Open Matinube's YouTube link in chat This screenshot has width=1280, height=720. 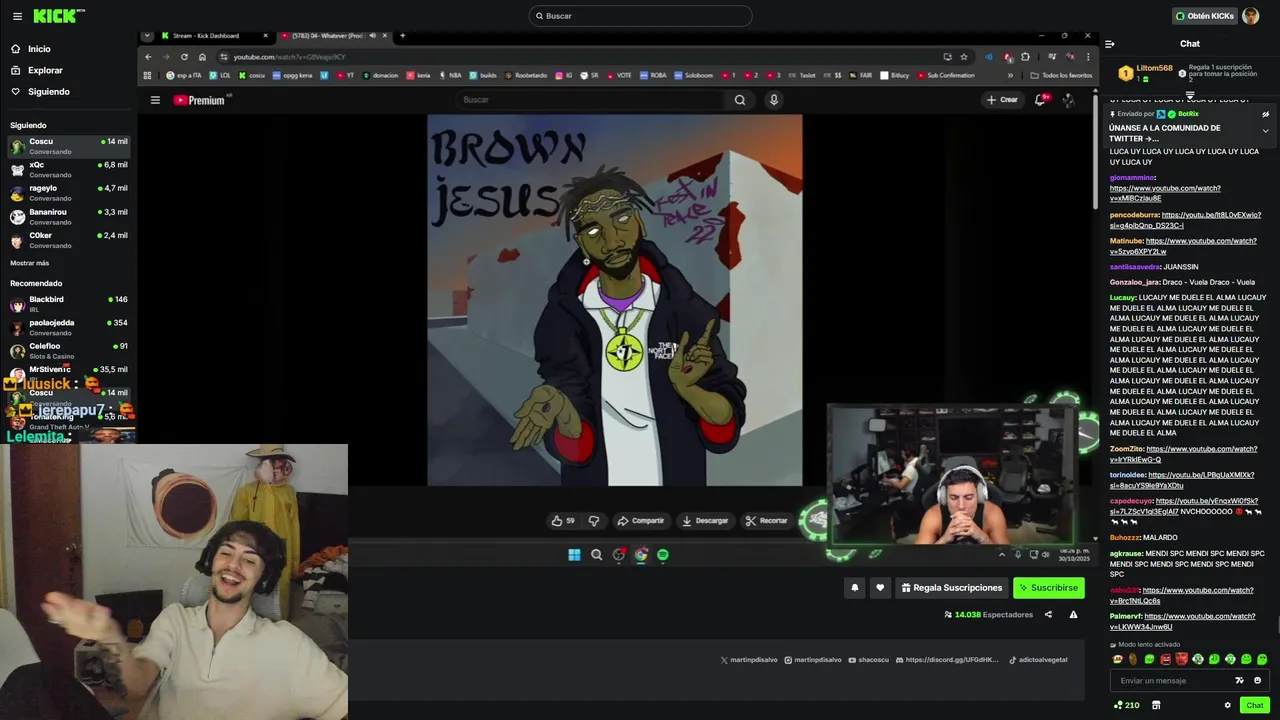tap(1183, 246)
